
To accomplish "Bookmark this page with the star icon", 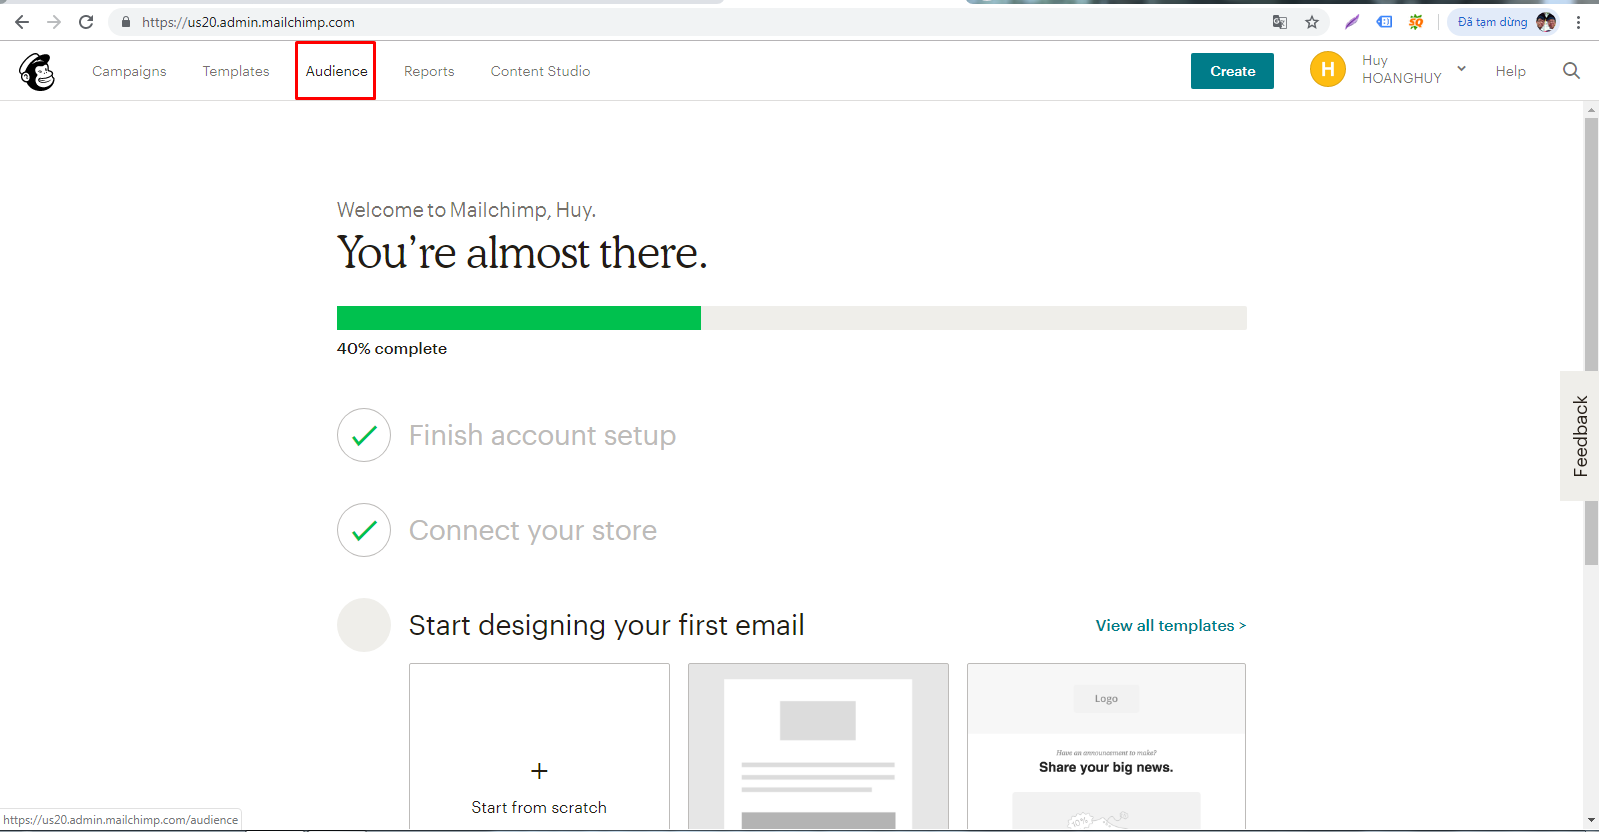I will [1312, 22].
